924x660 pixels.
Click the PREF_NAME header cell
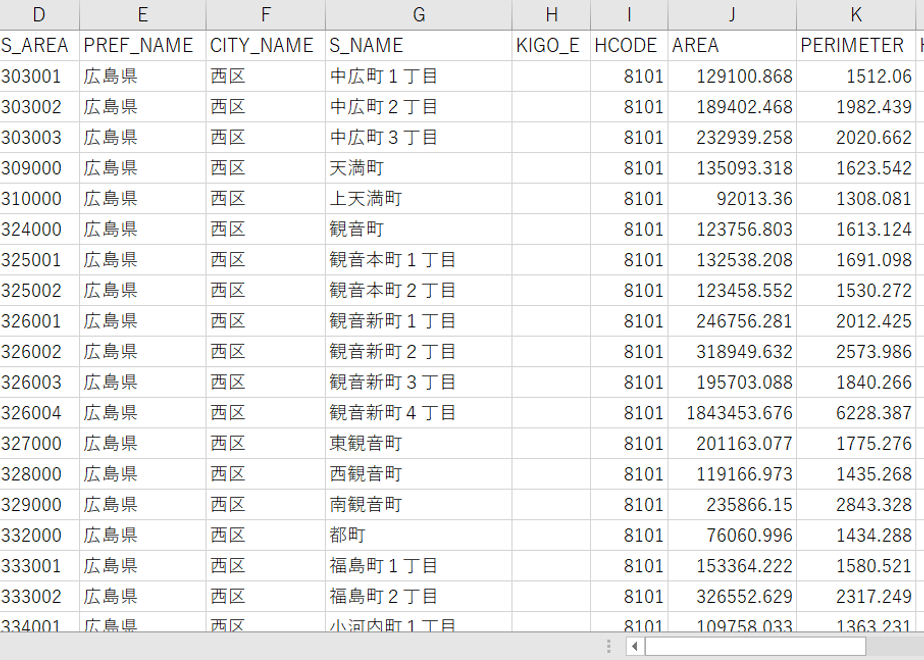pos(143,45)
